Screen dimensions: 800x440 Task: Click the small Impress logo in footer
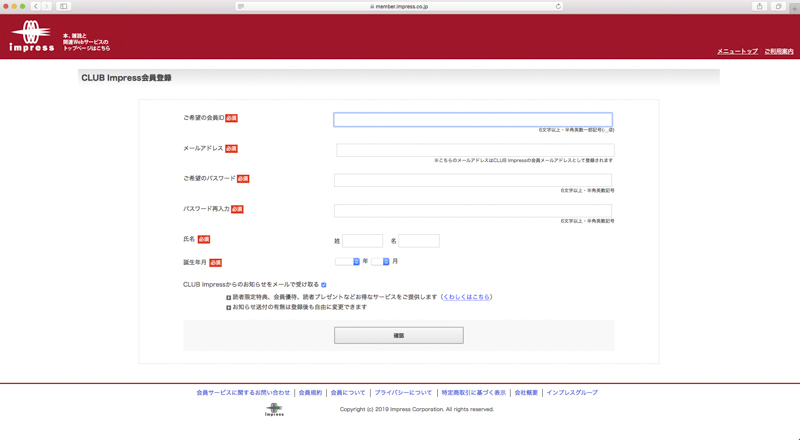(x=274, y=409)
